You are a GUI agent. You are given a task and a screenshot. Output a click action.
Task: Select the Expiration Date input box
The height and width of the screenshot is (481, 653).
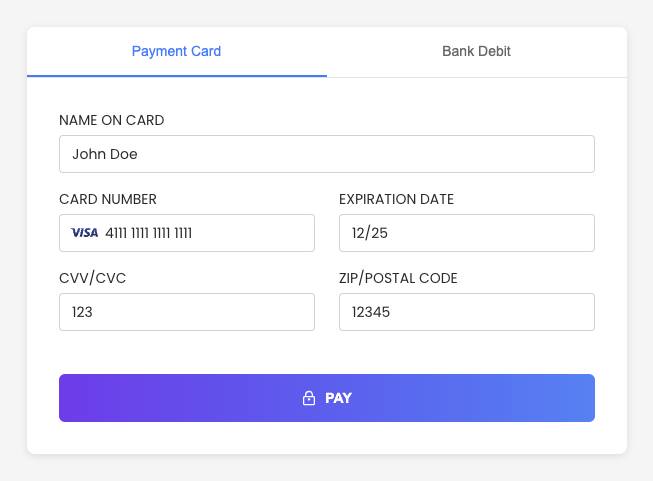click(x=467, y=233)
